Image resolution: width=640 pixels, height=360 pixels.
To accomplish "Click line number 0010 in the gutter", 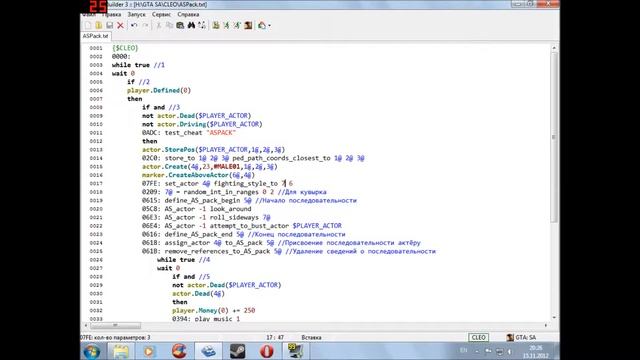I will pyautogui.click(x=96, y=124).
